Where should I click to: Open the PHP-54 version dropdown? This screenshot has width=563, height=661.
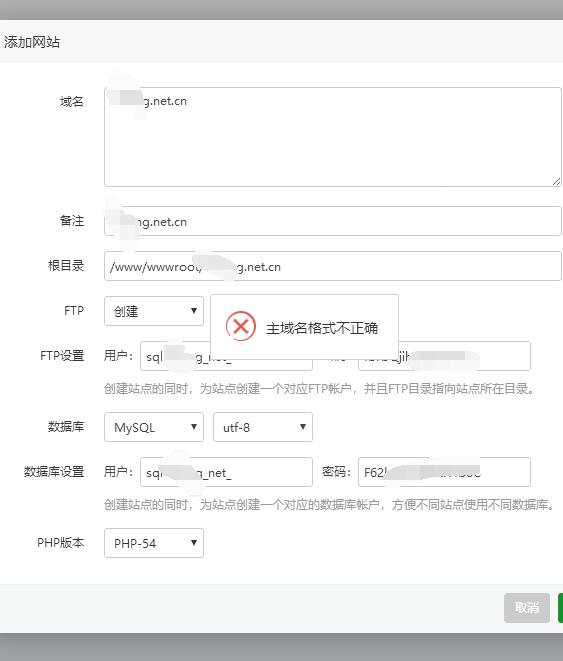tap(154, 543)
